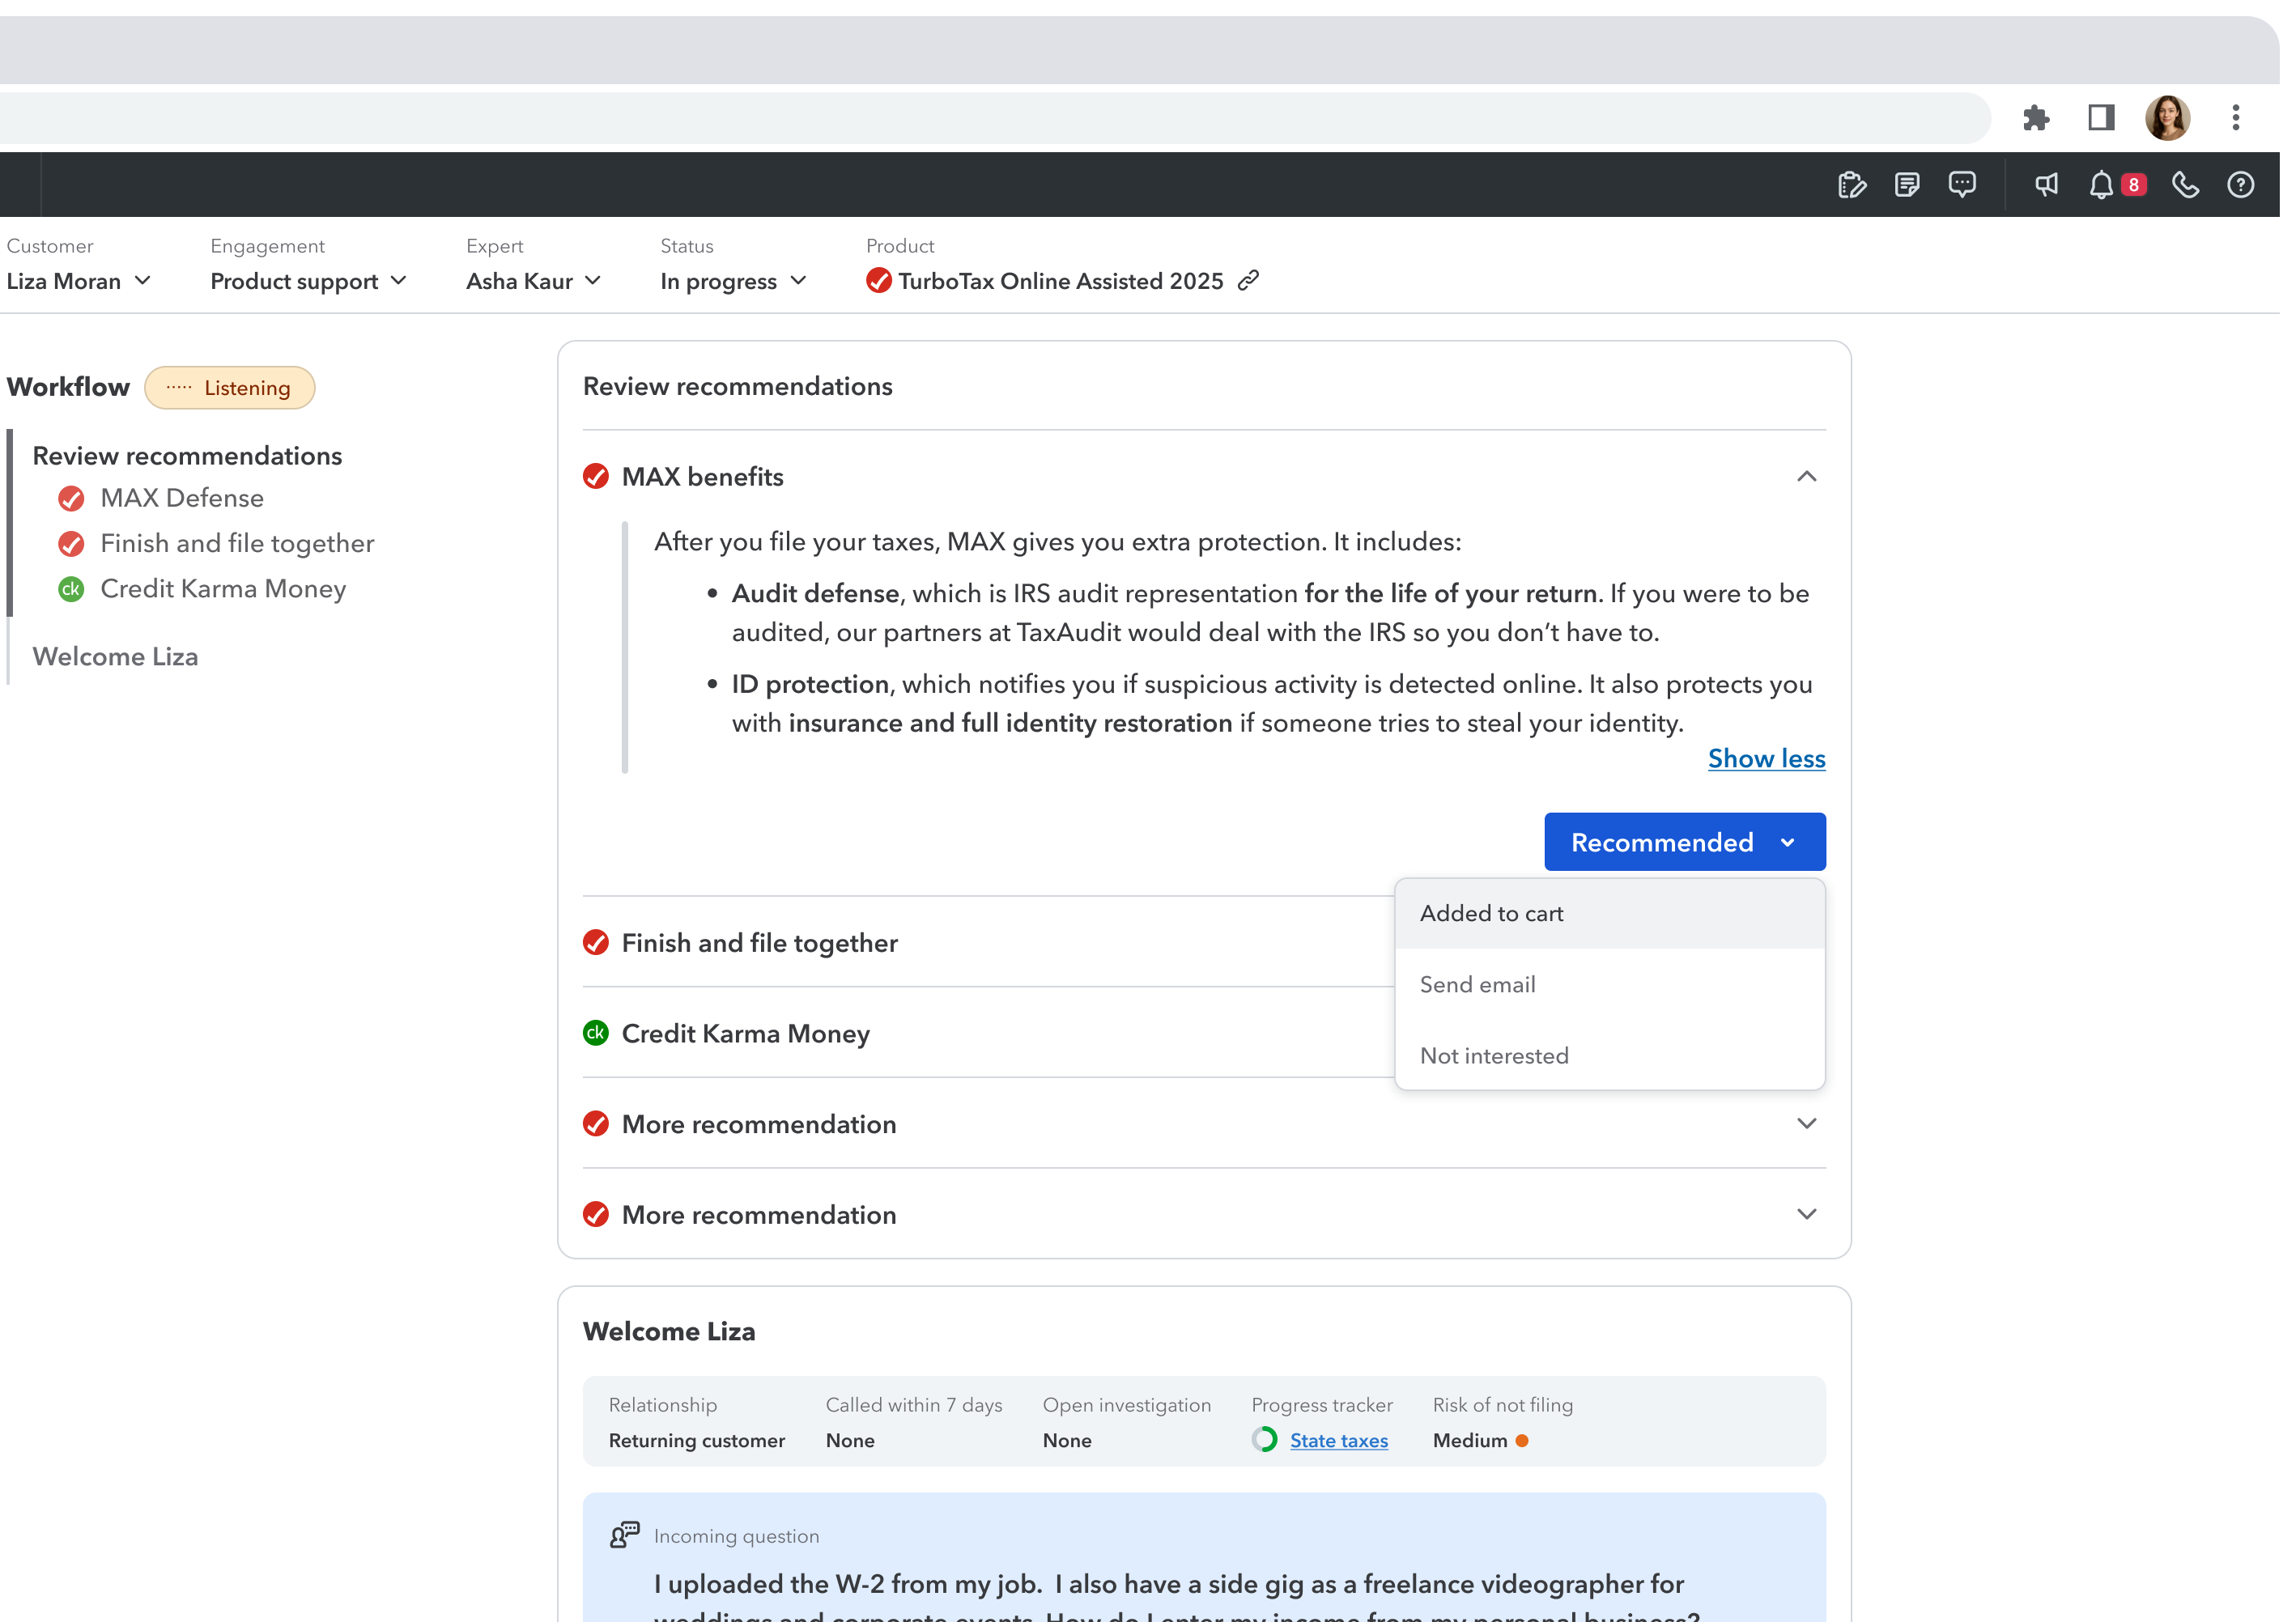The height and width of the screenshot is (1622, 2296).
Task: Click the notifications bell icon
Action: [2102, 185]
